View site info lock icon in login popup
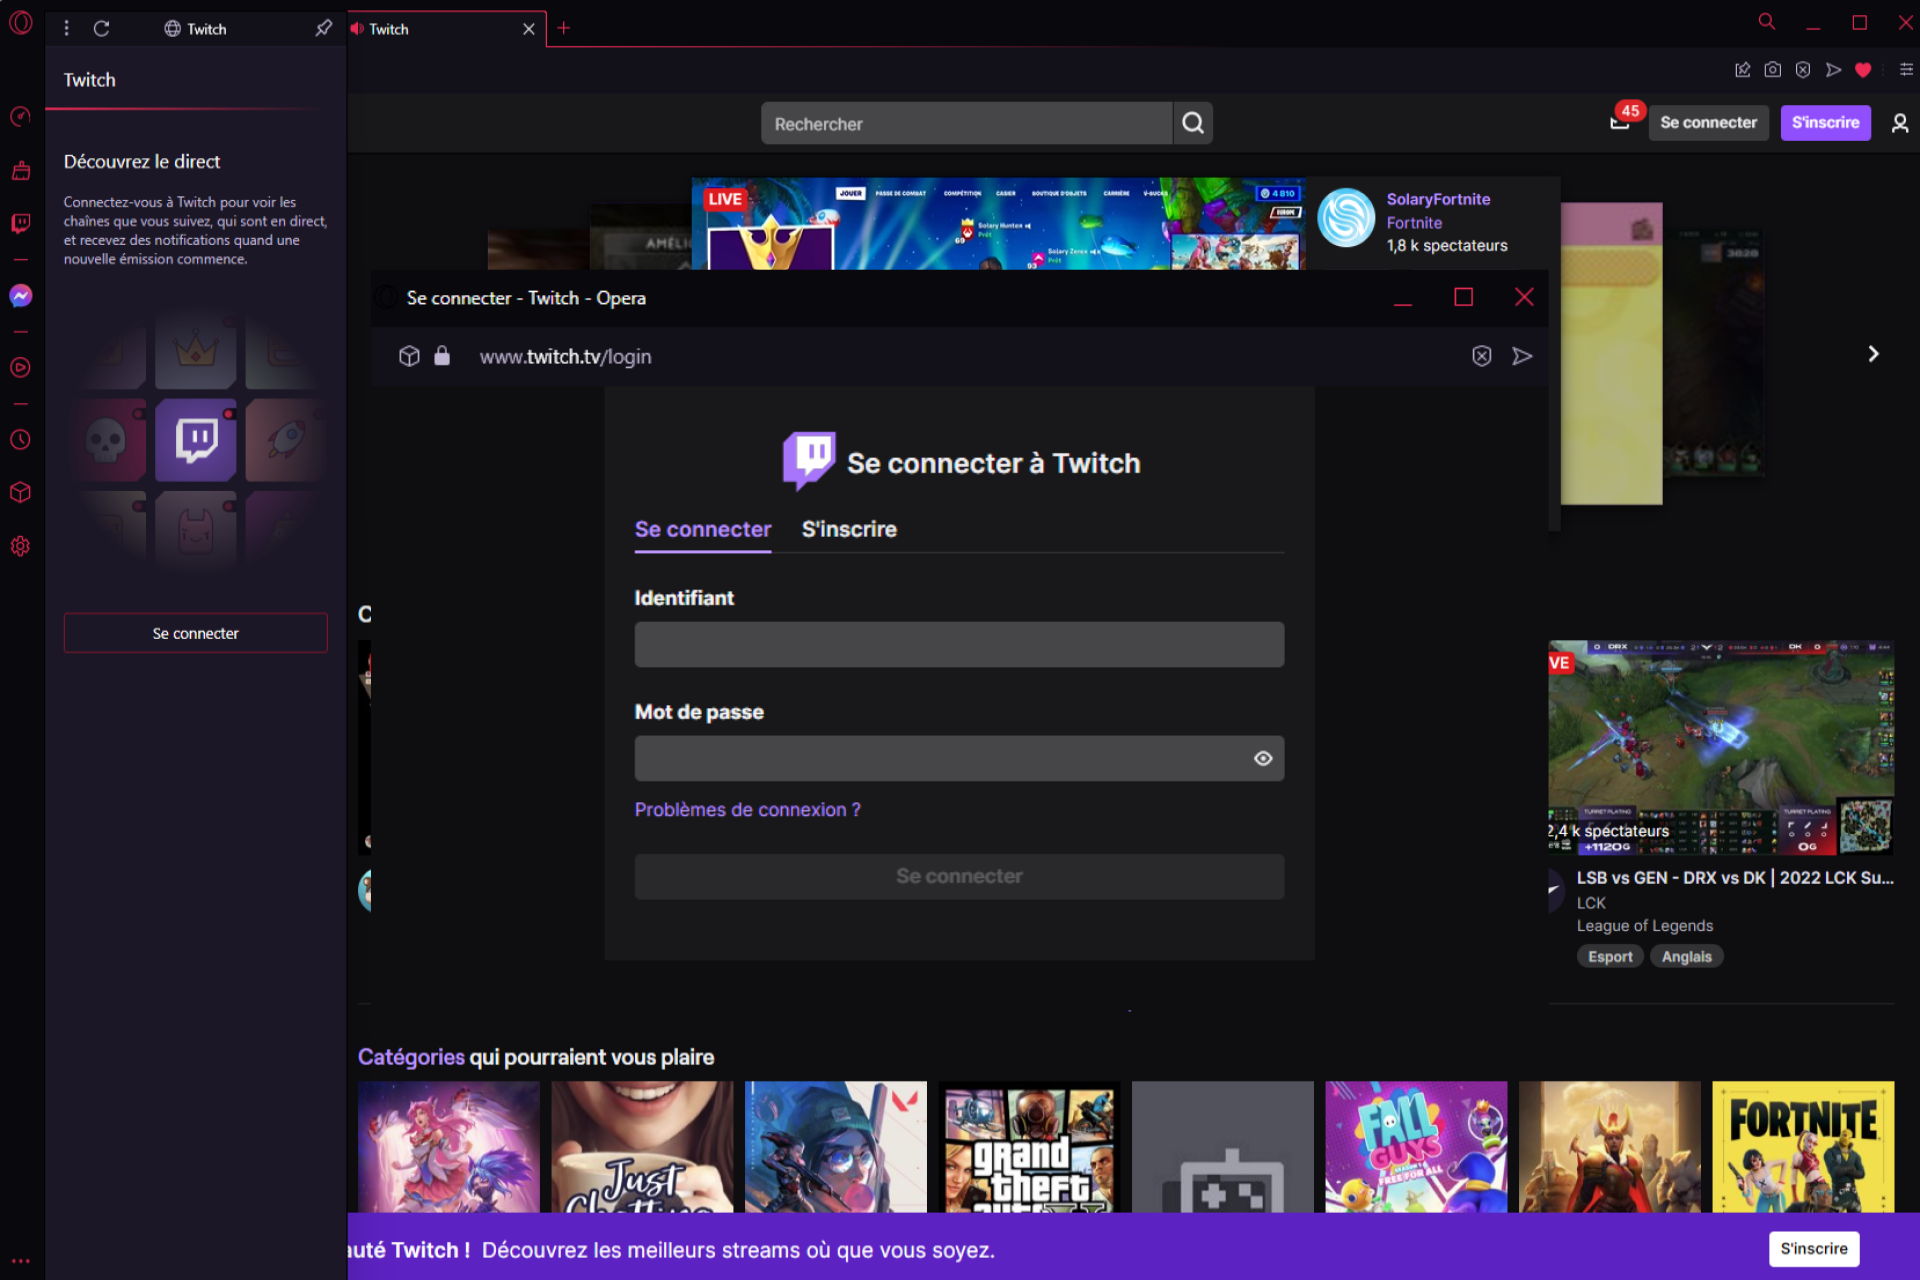This screenshot has width=1920, height=1280. click(x=442, y=356)
